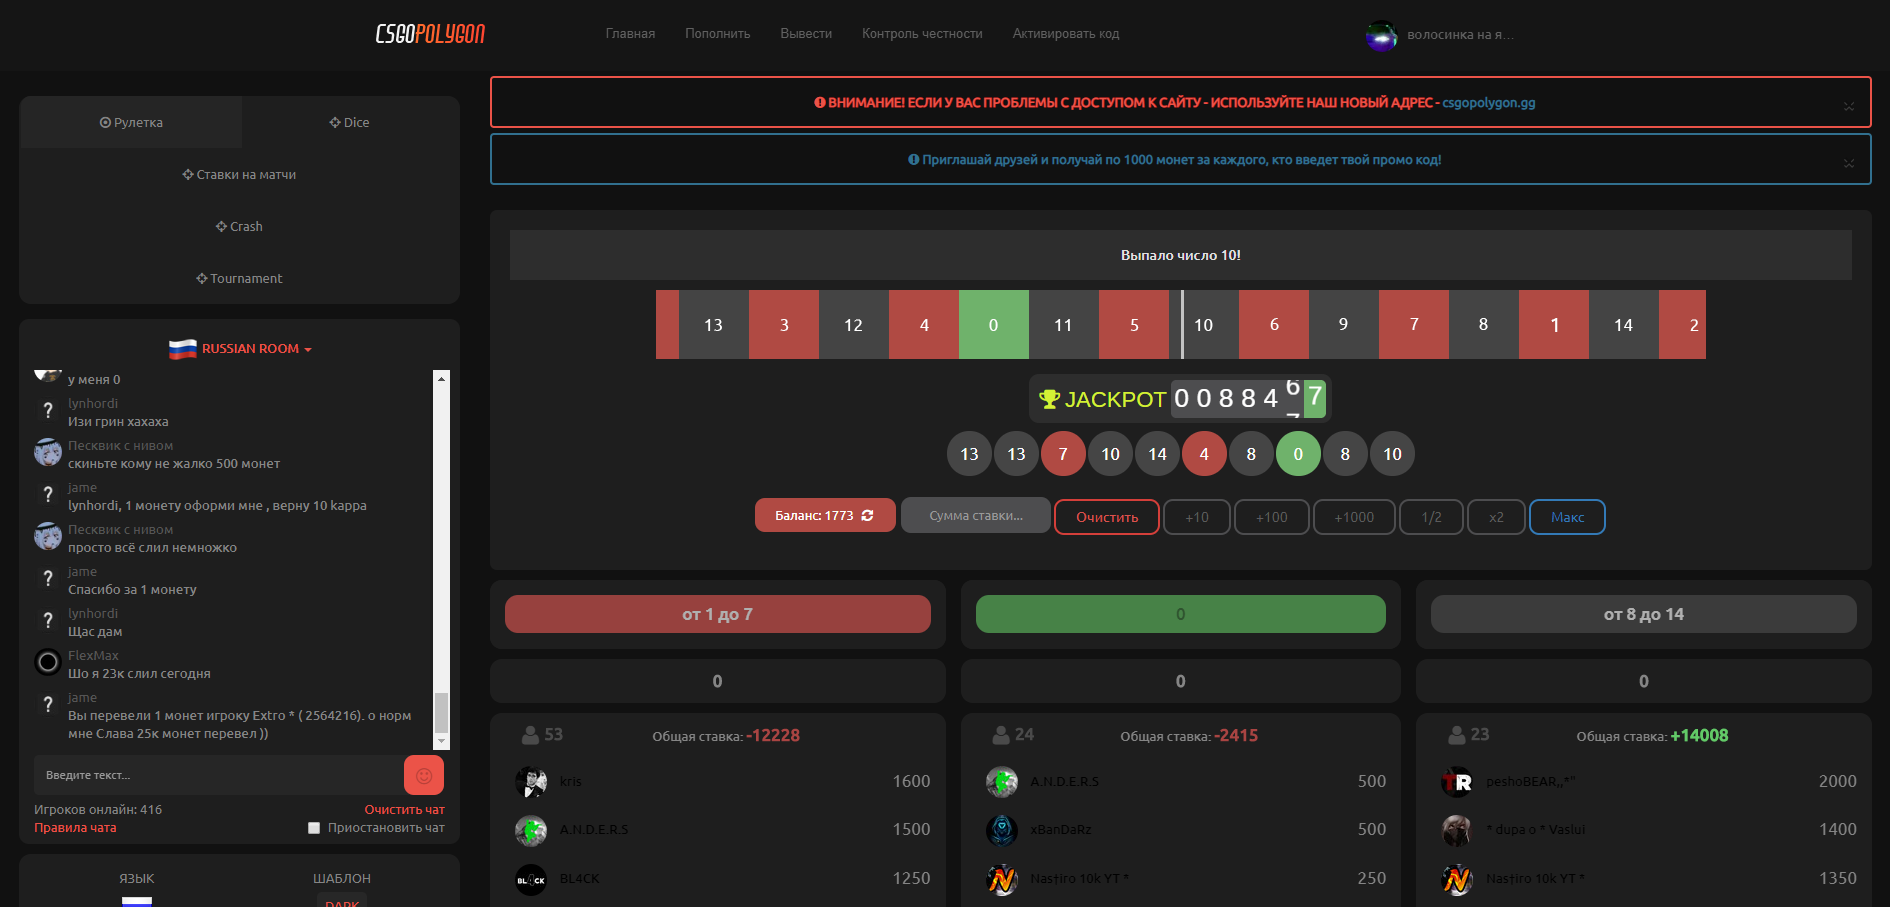Screen dimensions: 1890x907
Task: Focus the 'Сумма ставки' input field
Action: click(x=976, y=515)
